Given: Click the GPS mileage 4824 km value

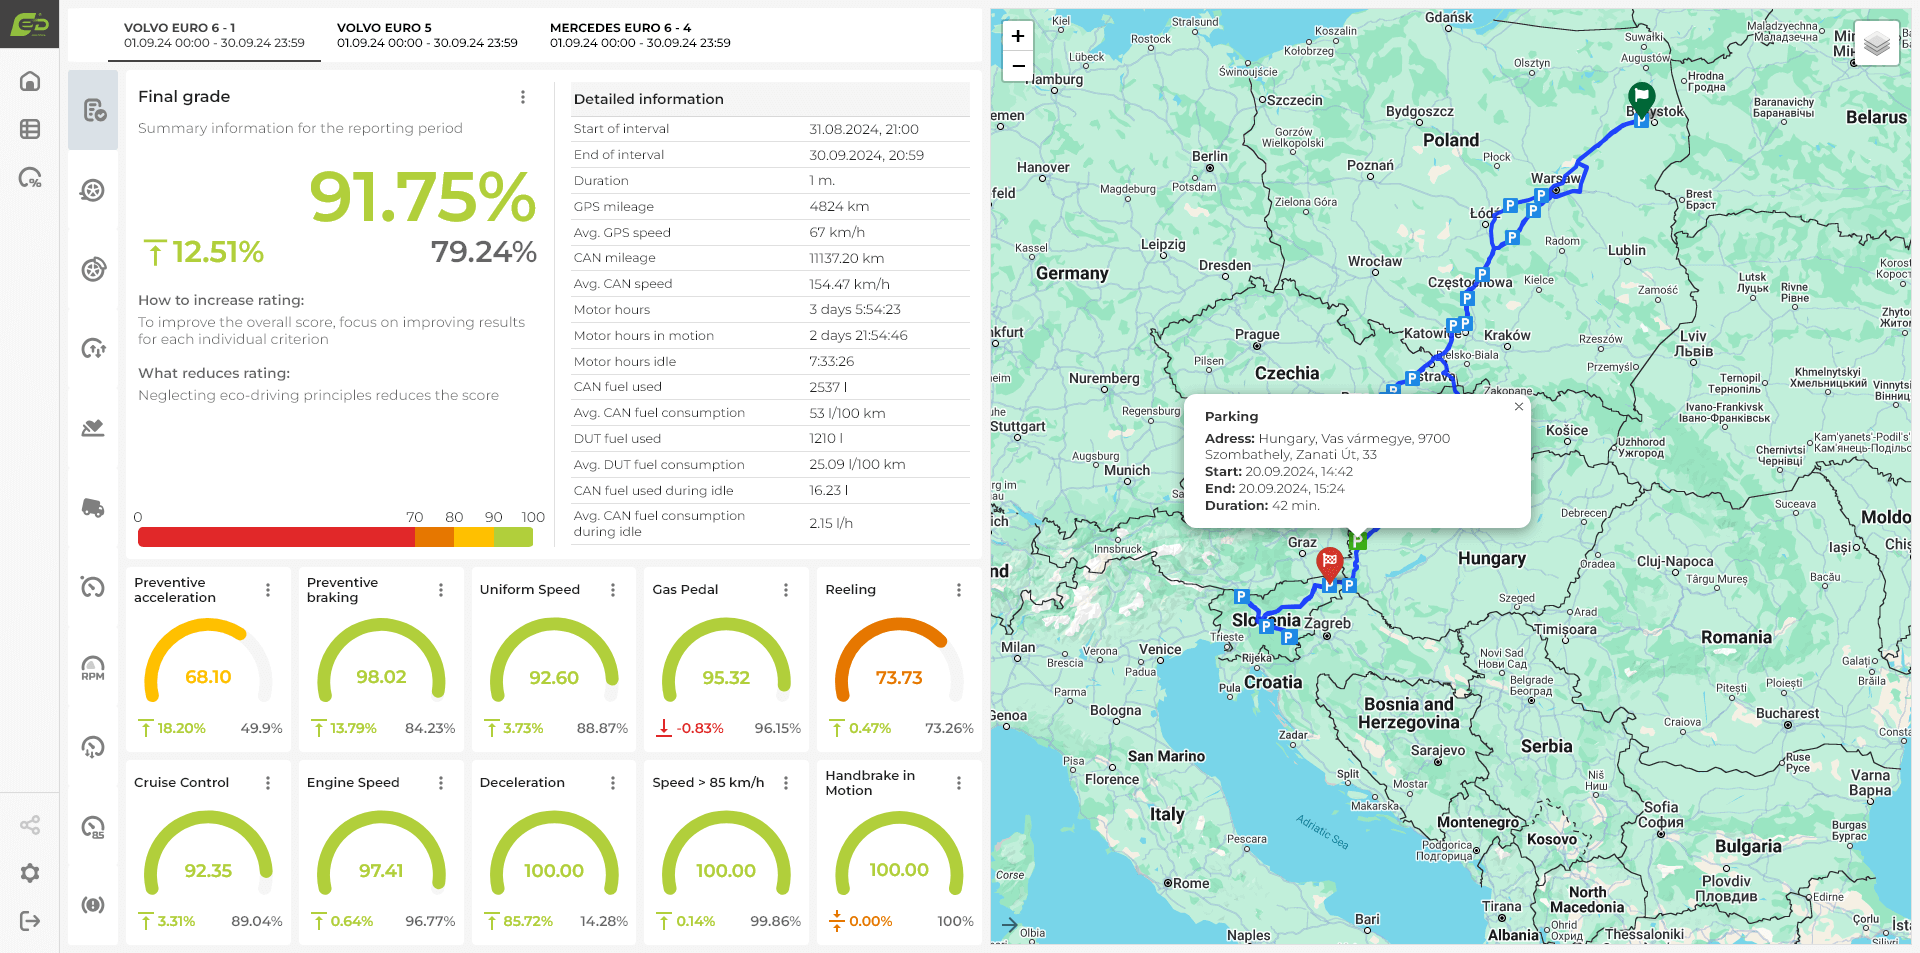Looking at the screenshot, I should [839, 207].
